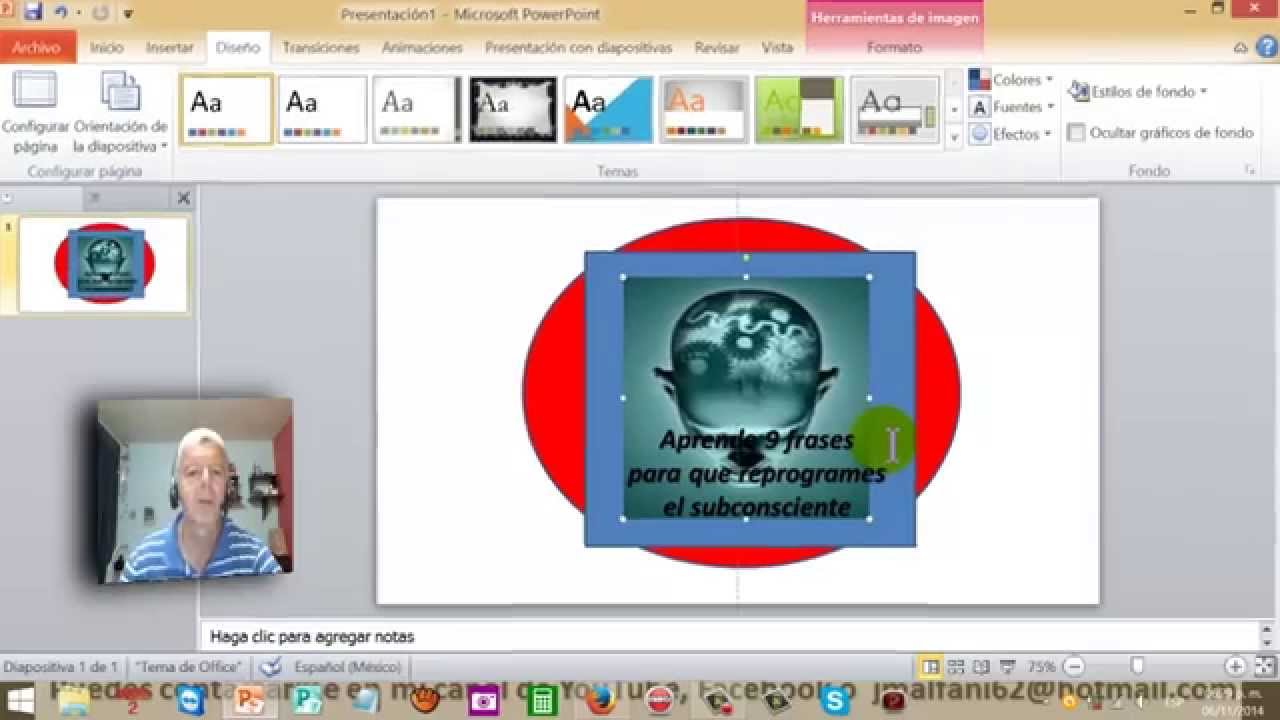Open Skype from taskbar
1280x720 pixels.
[834, 702]
